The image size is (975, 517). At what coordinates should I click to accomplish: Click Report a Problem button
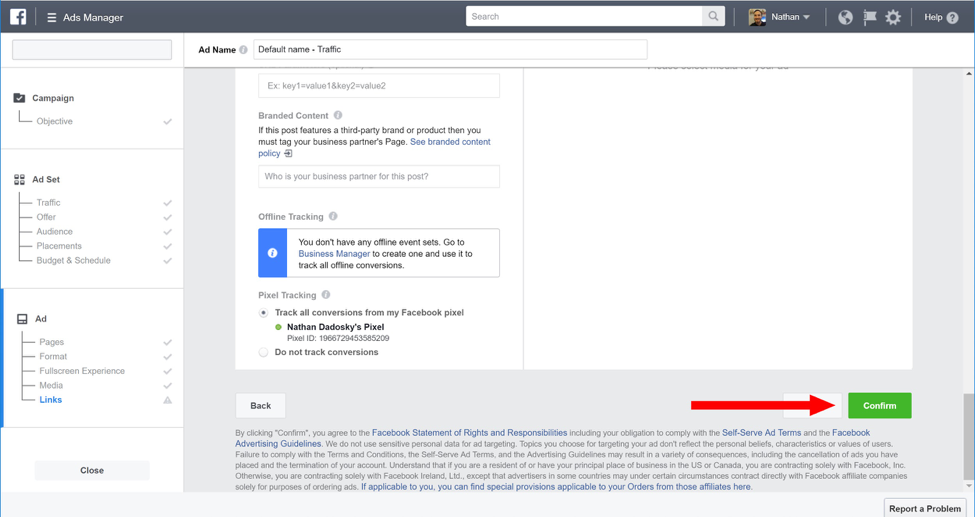(x=925, y=508)
